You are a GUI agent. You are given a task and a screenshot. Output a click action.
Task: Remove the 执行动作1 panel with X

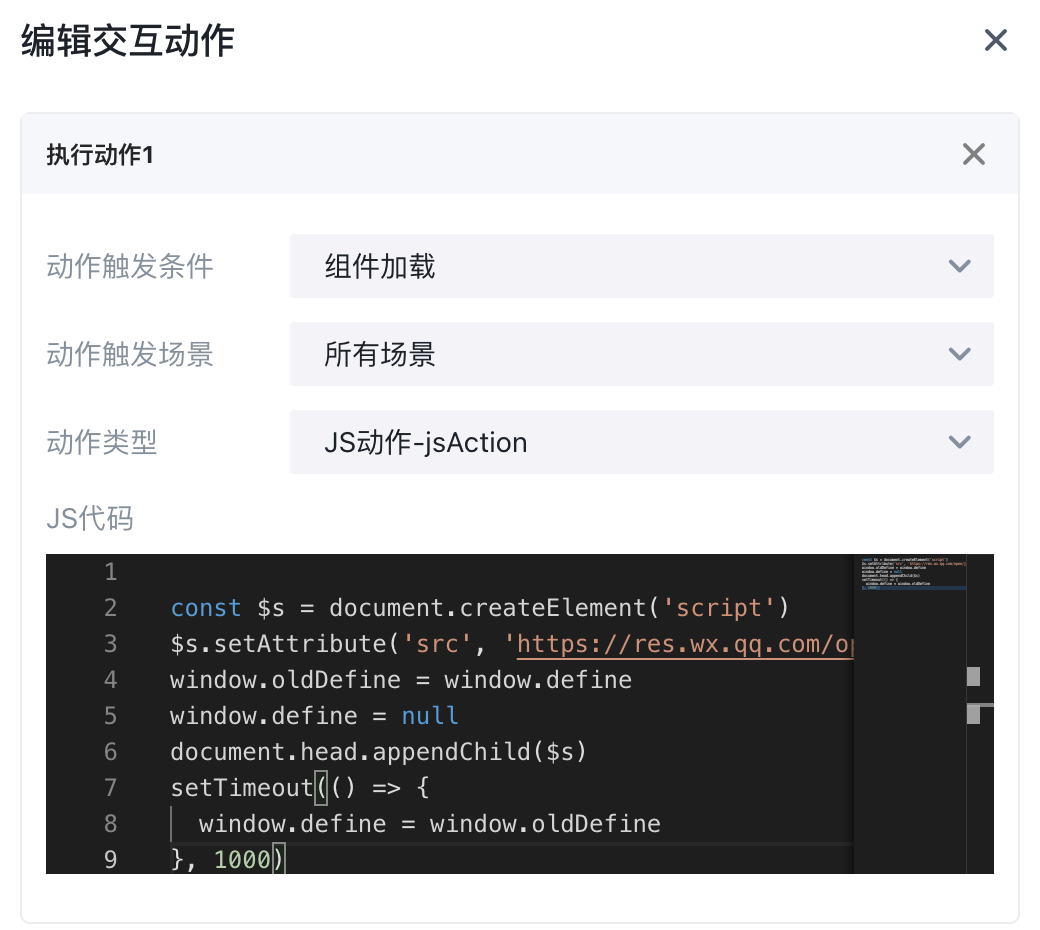(973, 154)
